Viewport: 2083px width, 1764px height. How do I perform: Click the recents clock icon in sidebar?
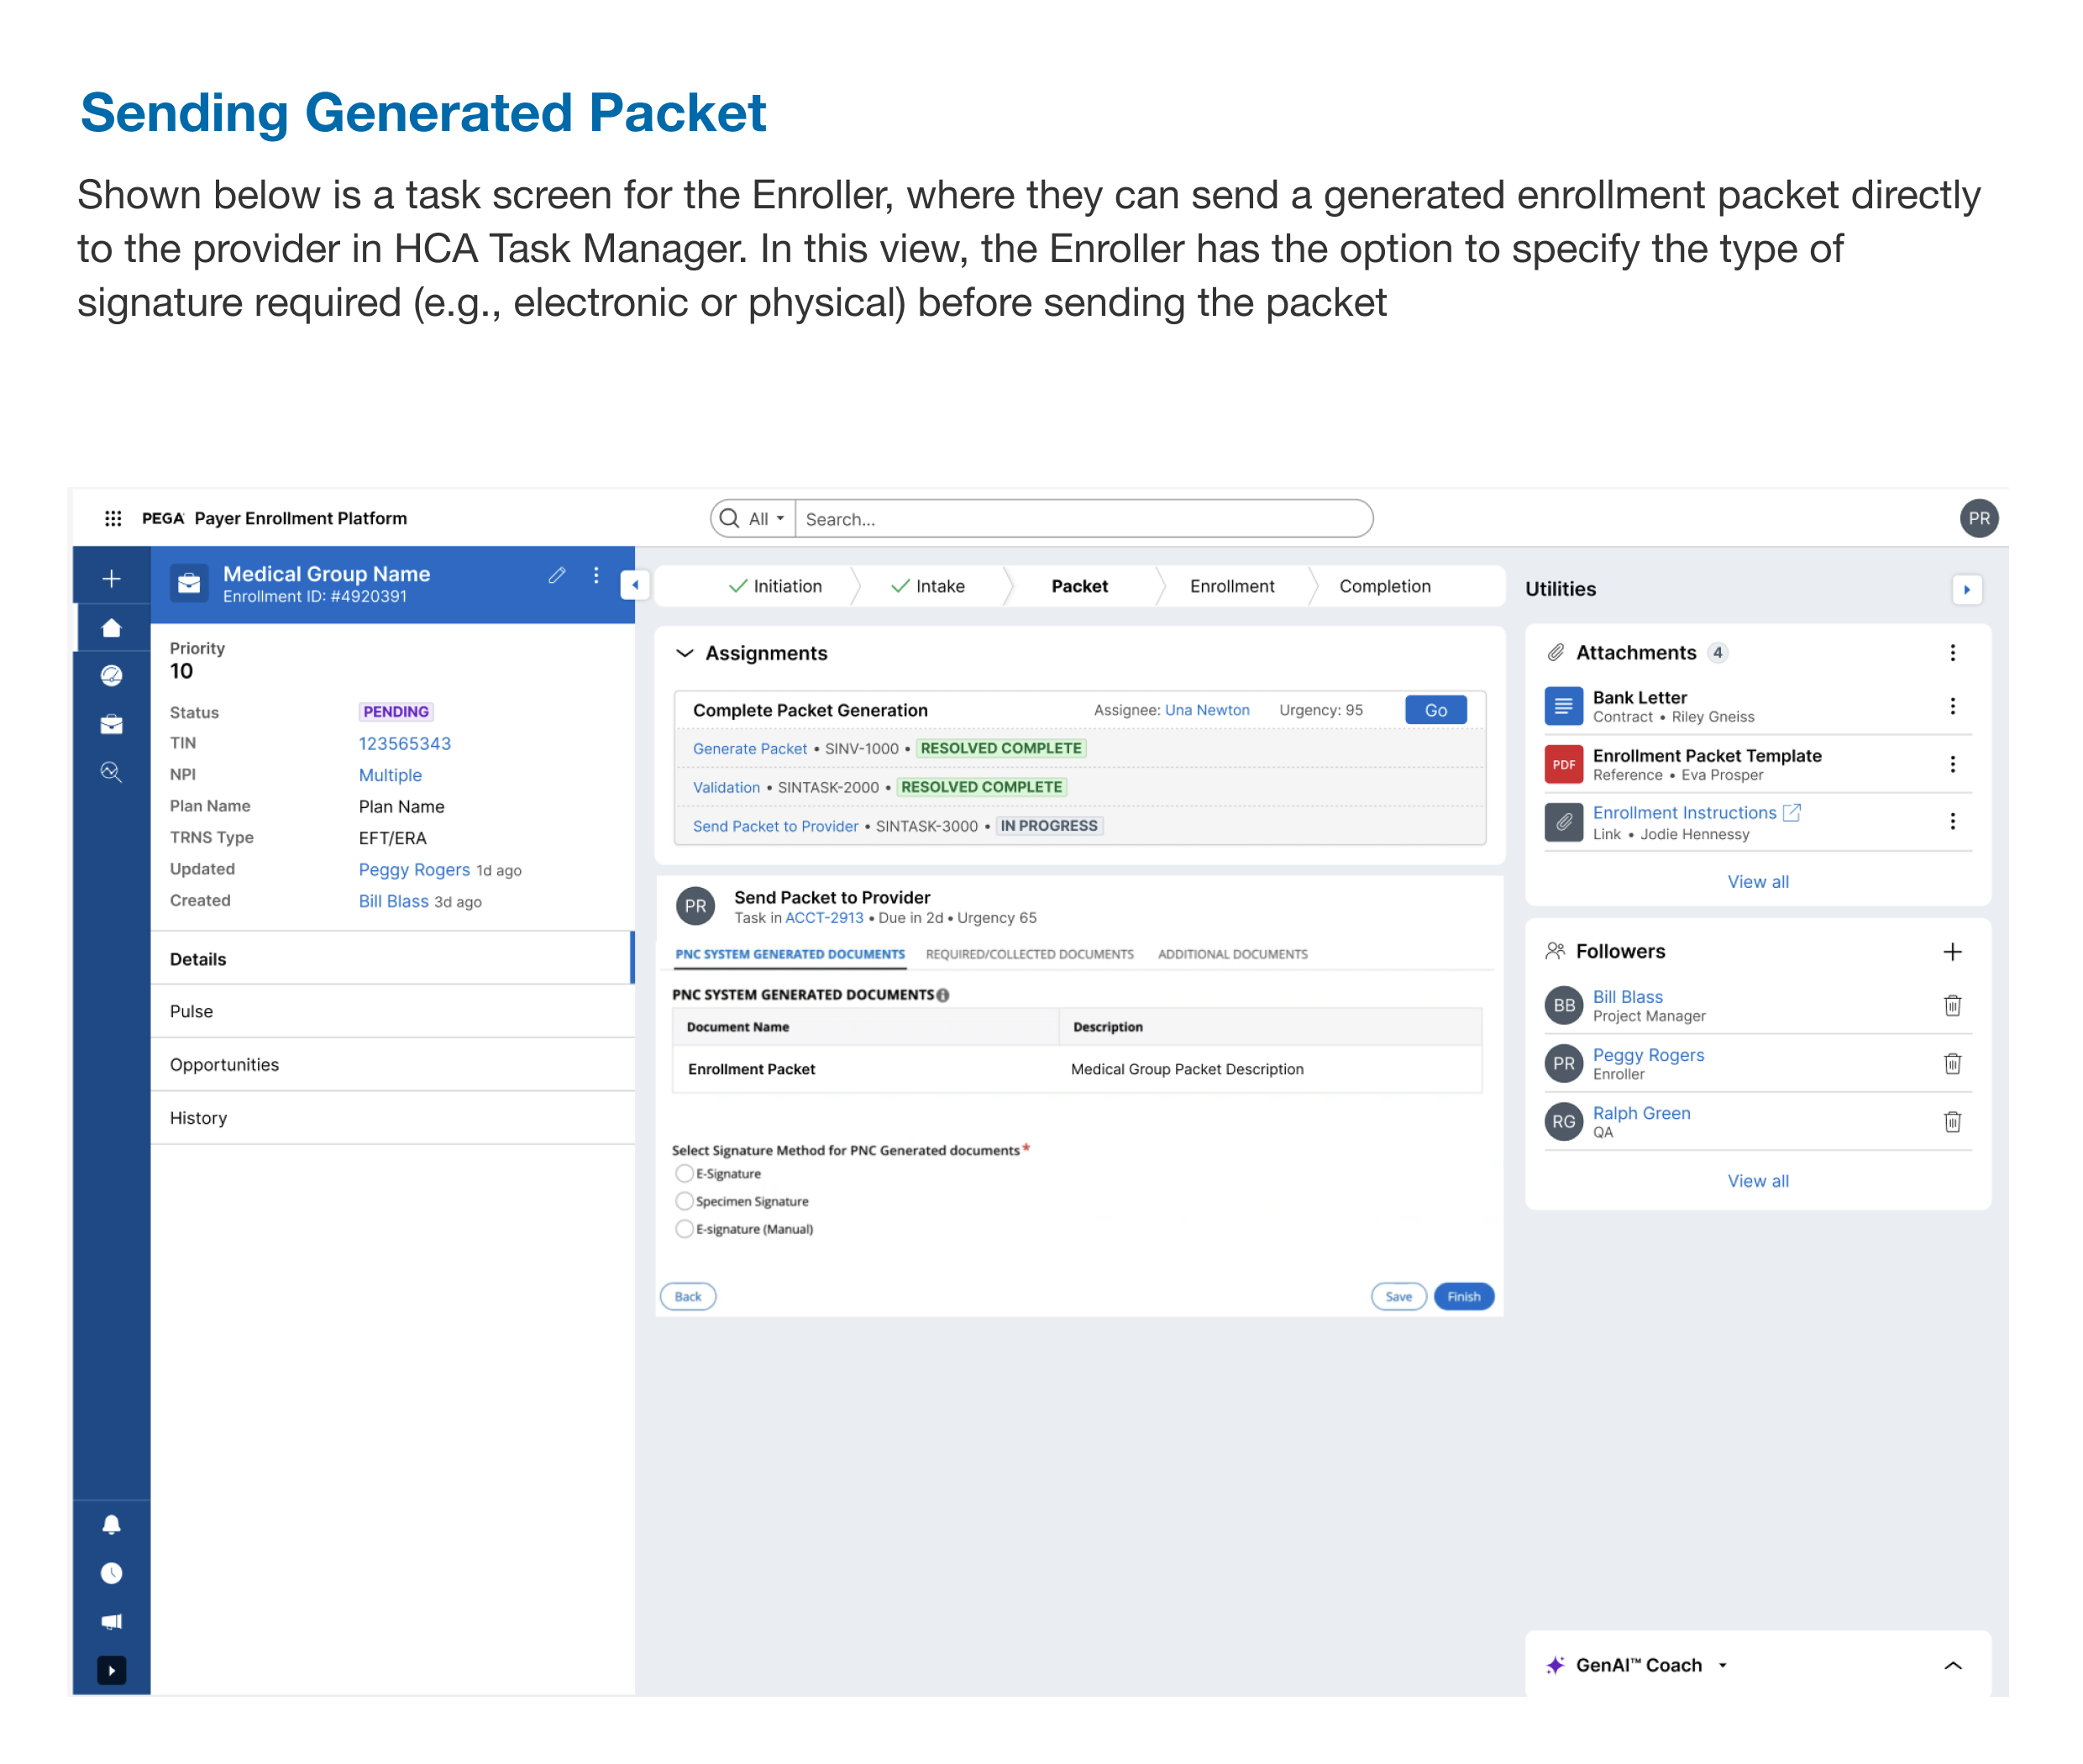click(x=111, y=1573)
